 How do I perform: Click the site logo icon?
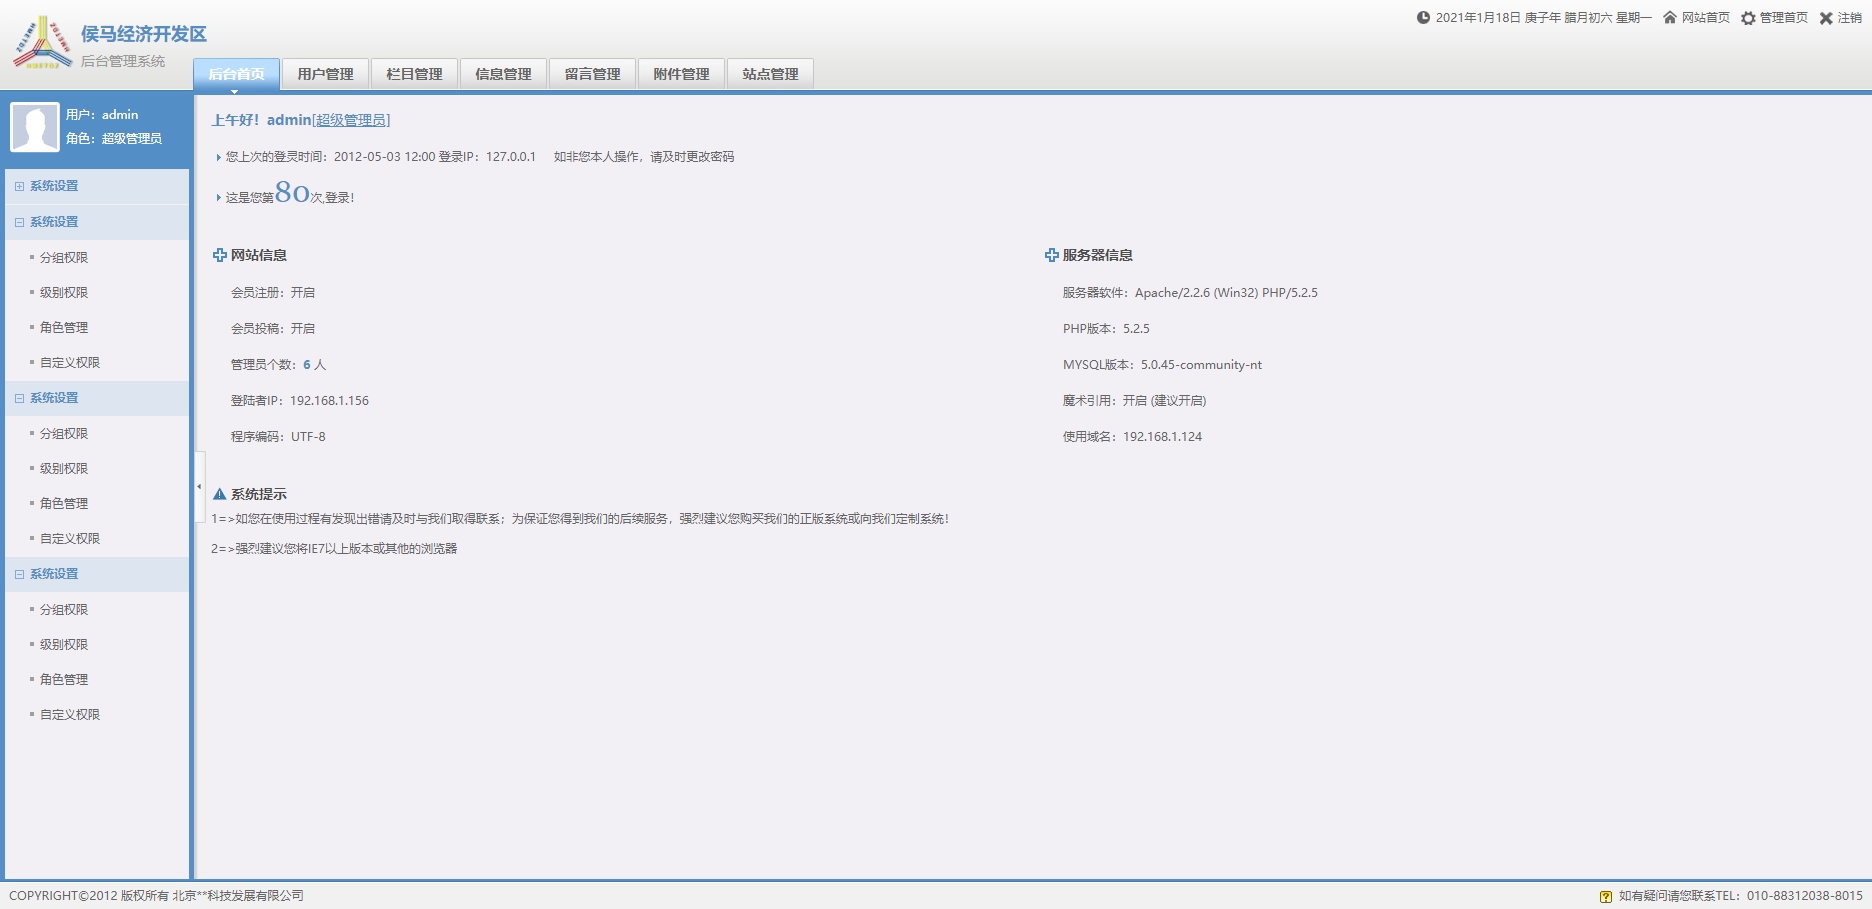(x=42, y=42)
